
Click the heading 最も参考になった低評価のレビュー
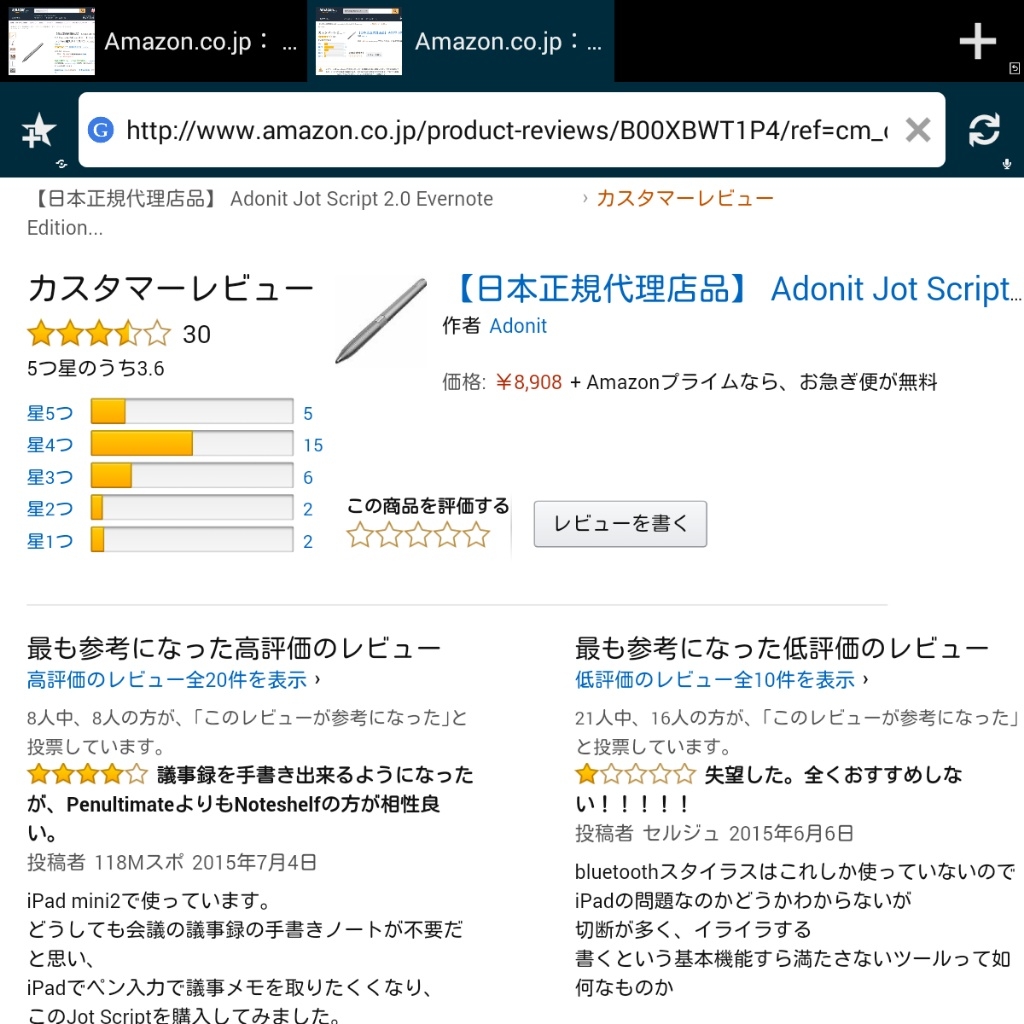(x=782, y=648)
